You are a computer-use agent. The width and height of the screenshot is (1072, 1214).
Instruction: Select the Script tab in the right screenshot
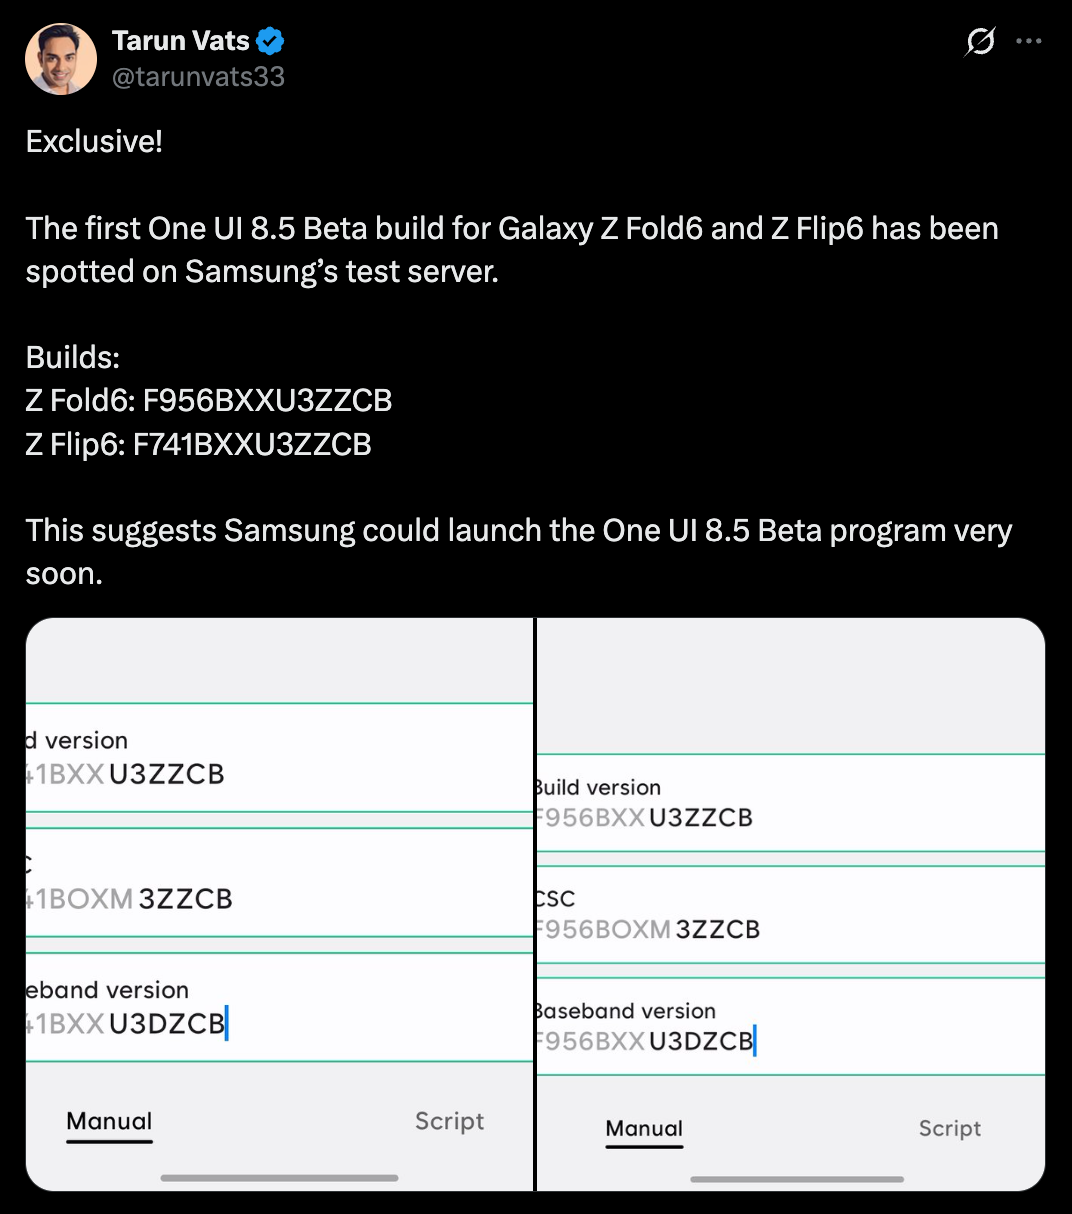(x=949, y=1128)
